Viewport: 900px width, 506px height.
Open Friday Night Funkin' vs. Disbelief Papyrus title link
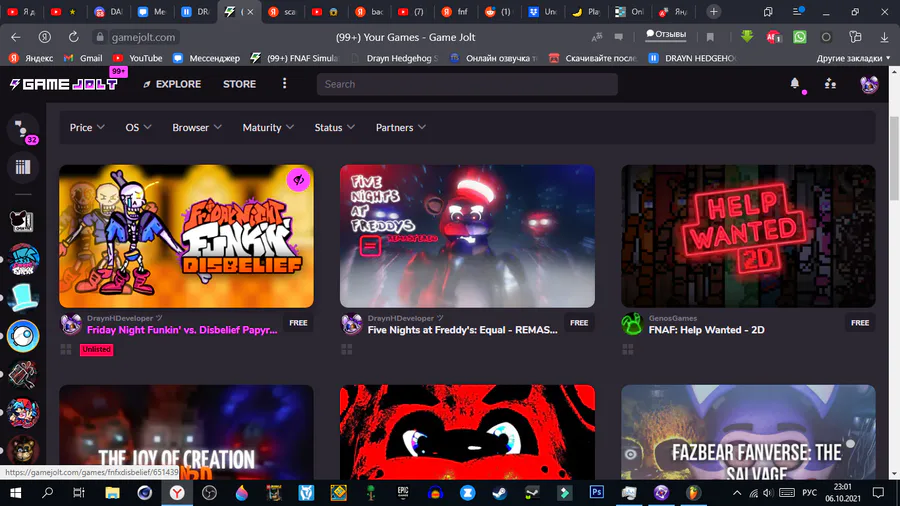click(182, 330)
